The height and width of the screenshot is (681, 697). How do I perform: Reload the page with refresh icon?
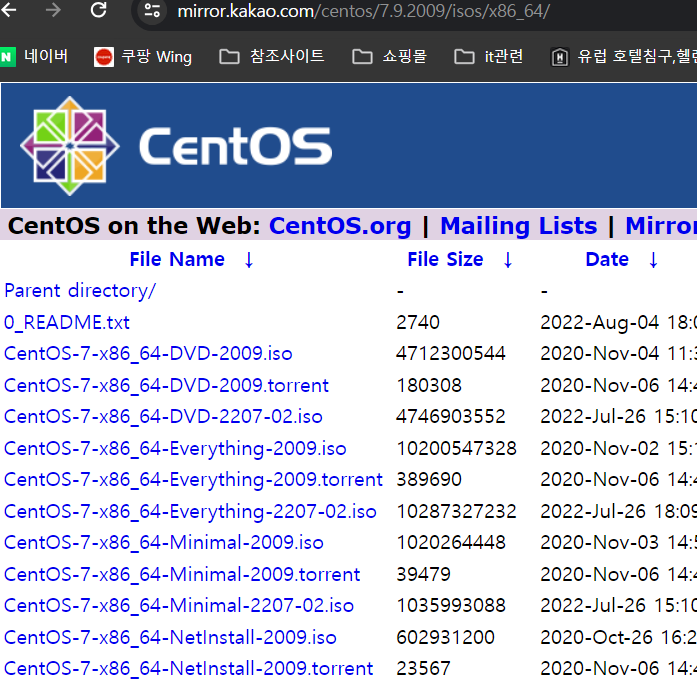(x=98, y=10)
